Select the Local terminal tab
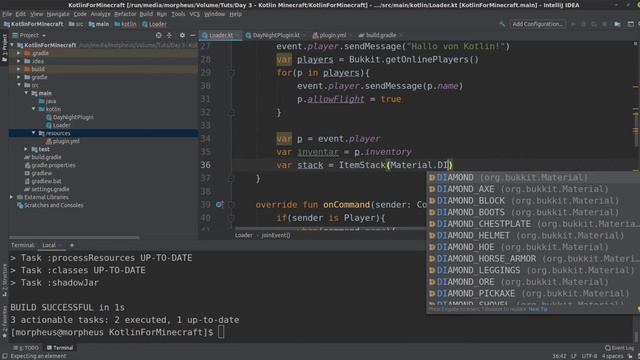The image size is (640, 360). click(x=49, y=245)
